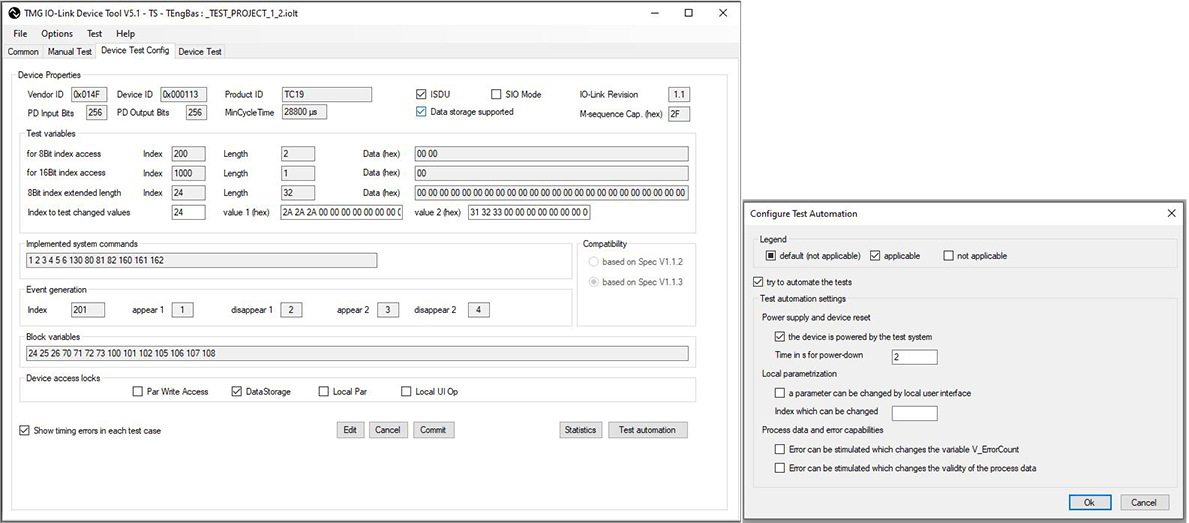Toggle Data storage supported checkbox
The image size is (1189, 523).
tap(421, 111)
